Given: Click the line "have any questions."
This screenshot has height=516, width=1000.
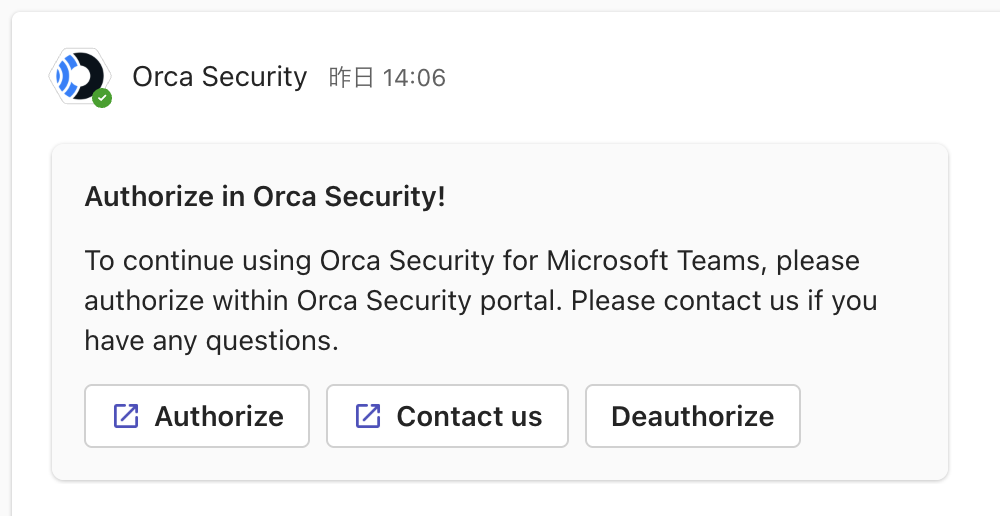Looking at the screenshot, I should coord(211,341).
